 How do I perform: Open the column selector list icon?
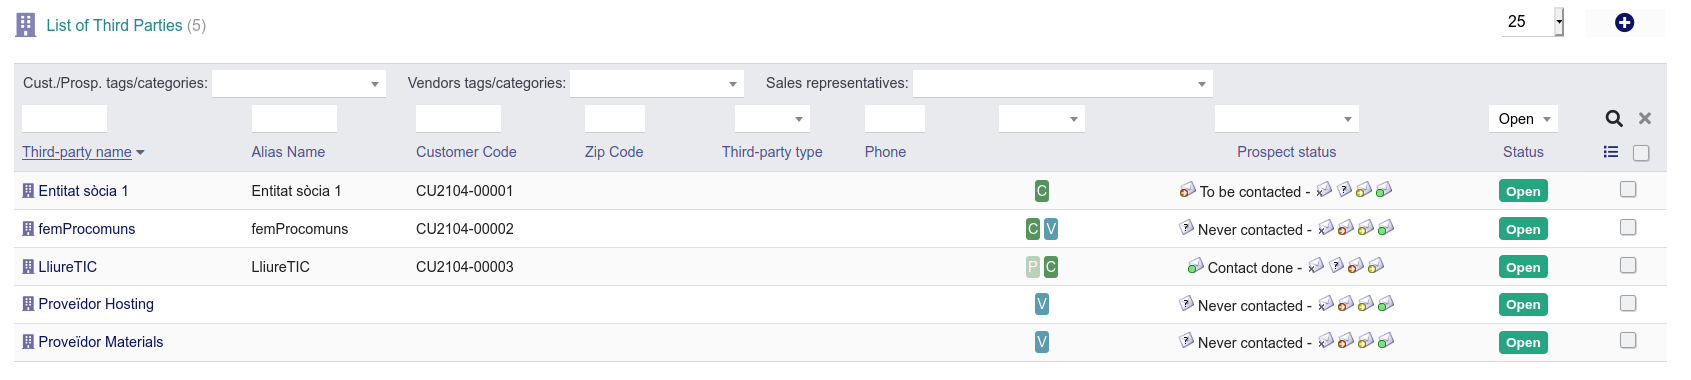point(1610,152)
